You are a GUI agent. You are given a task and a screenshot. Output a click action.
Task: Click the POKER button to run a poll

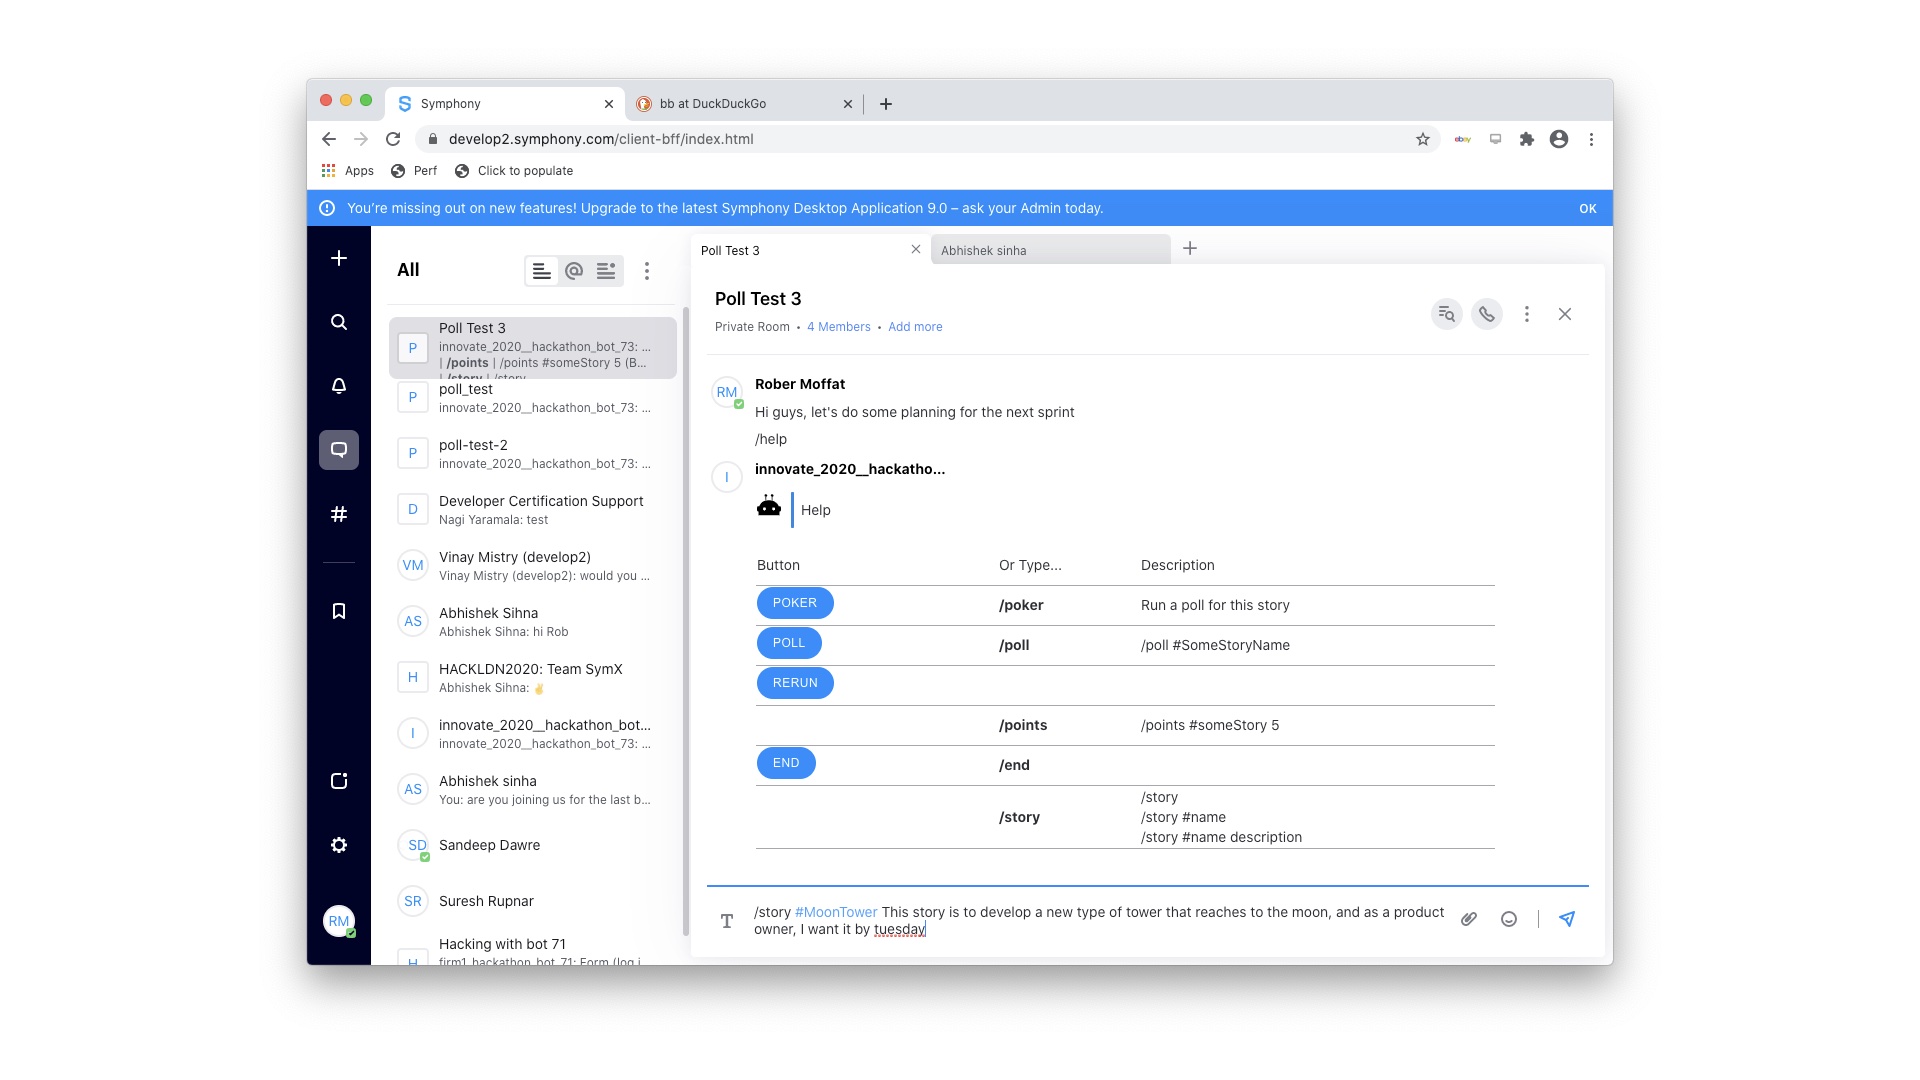[x=794, y=603]
